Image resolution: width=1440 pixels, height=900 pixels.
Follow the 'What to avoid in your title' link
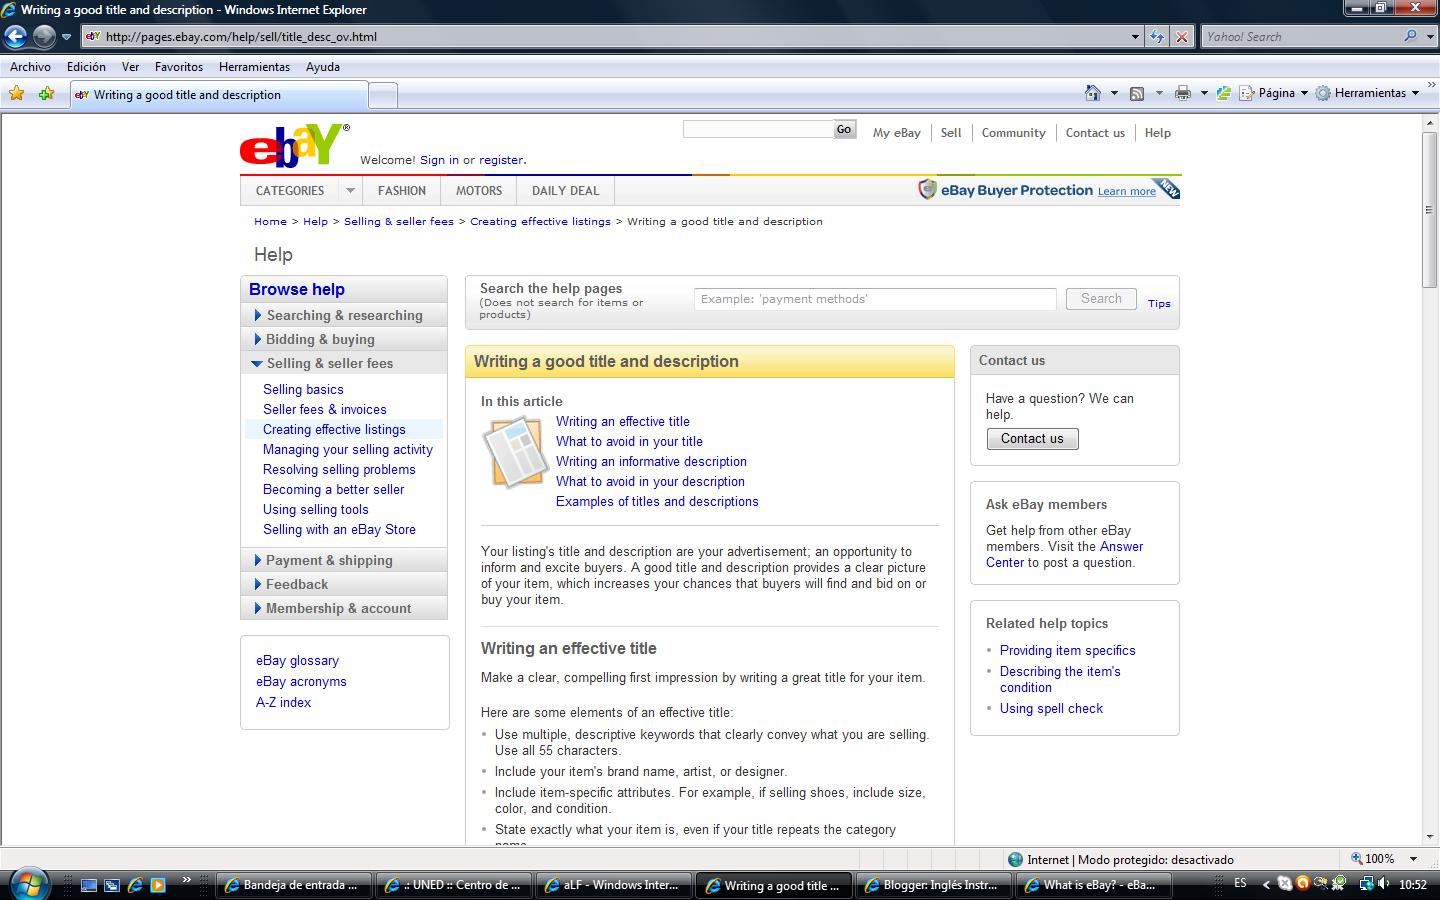(x=629, y=441)
